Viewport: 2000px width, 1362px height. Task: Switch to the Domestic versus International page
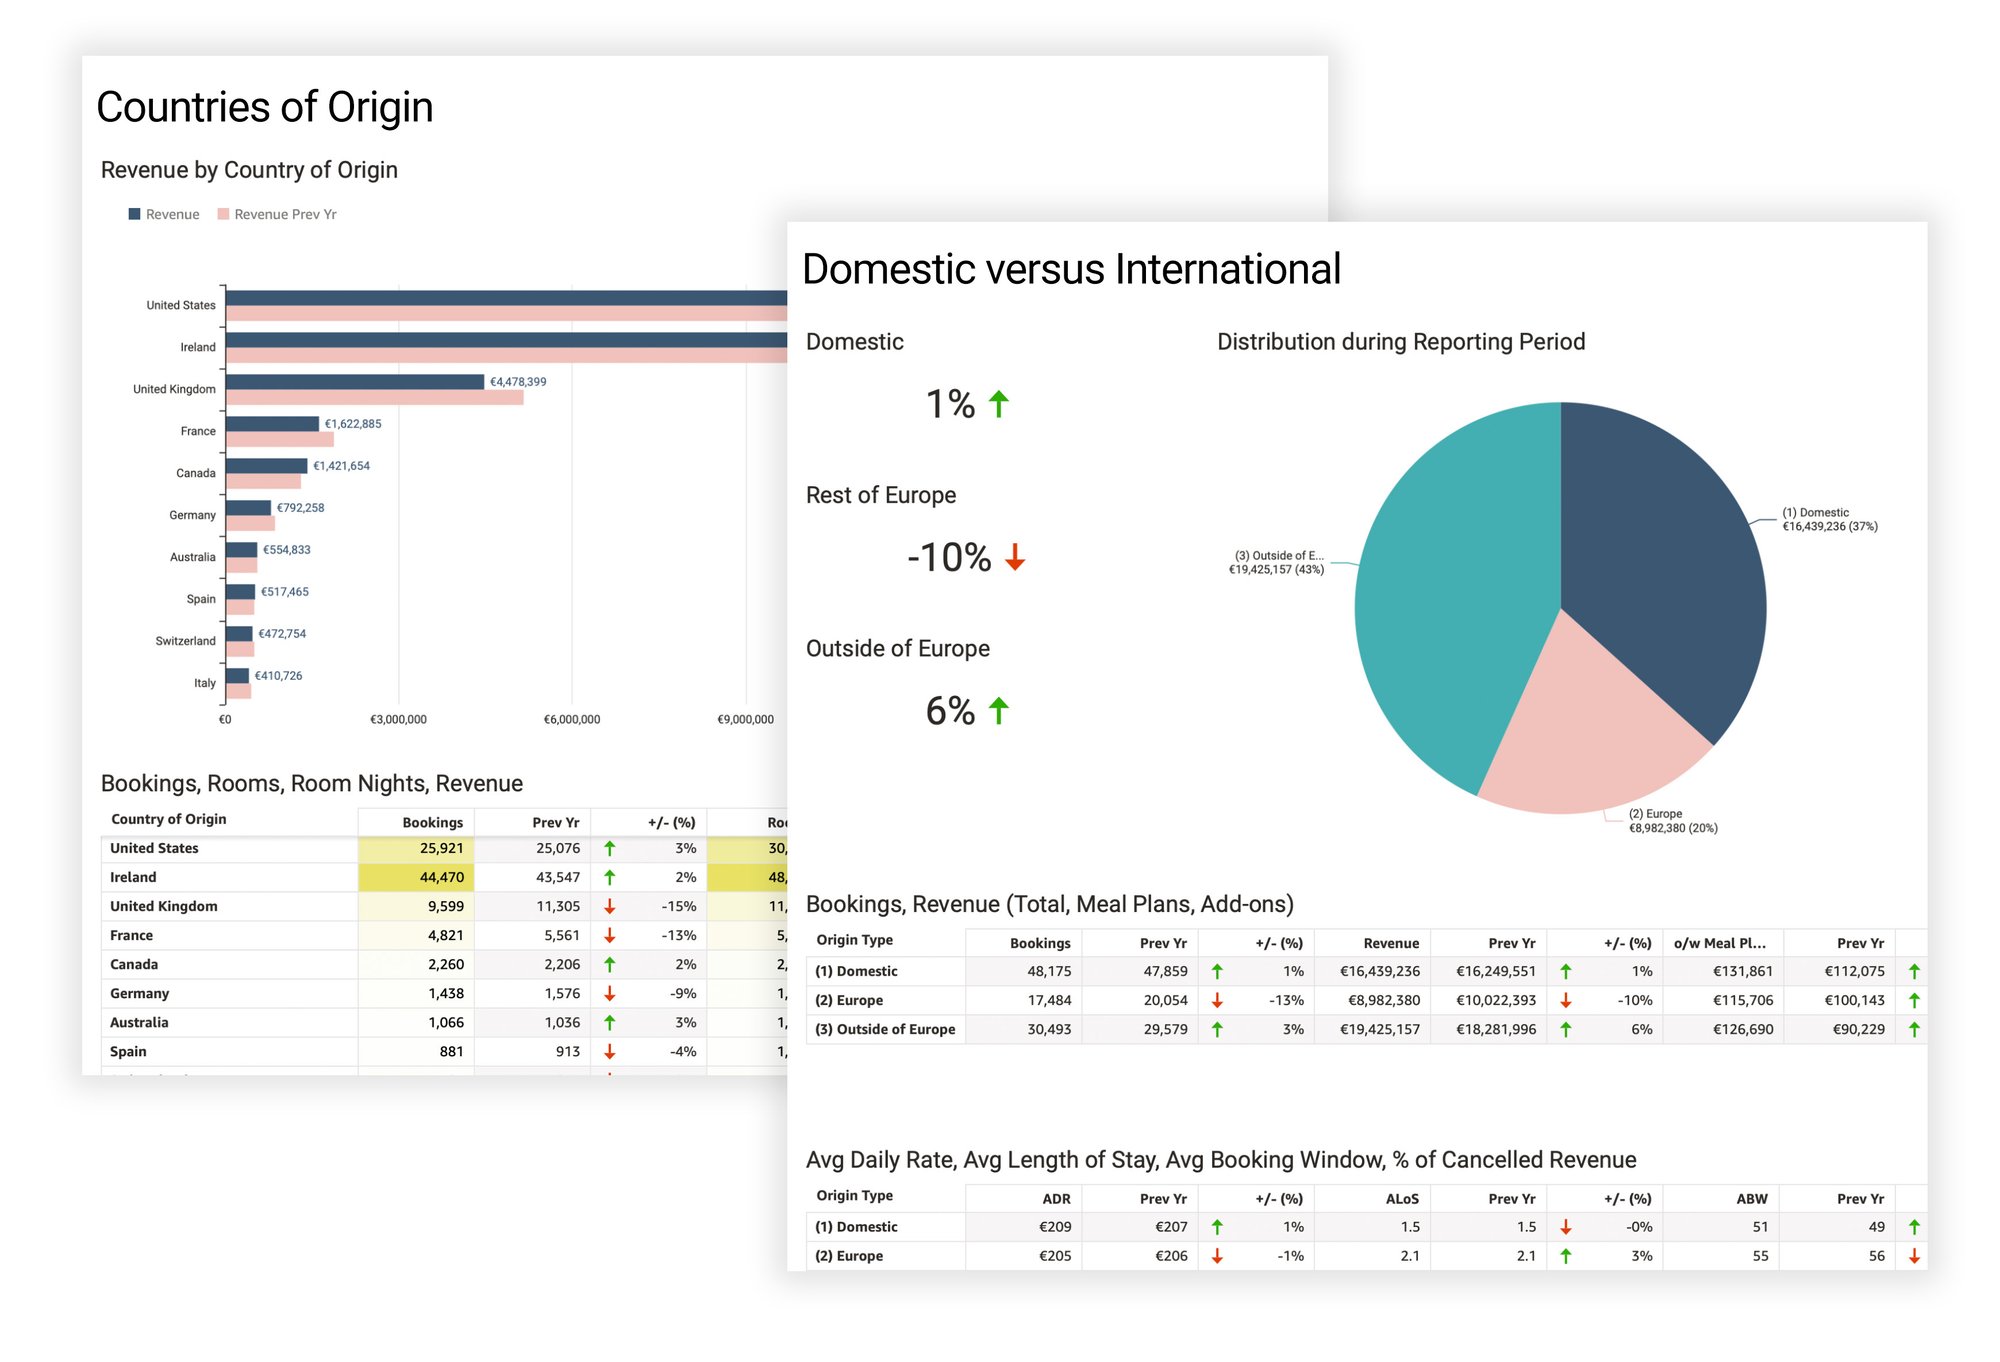coord(1071,267)
